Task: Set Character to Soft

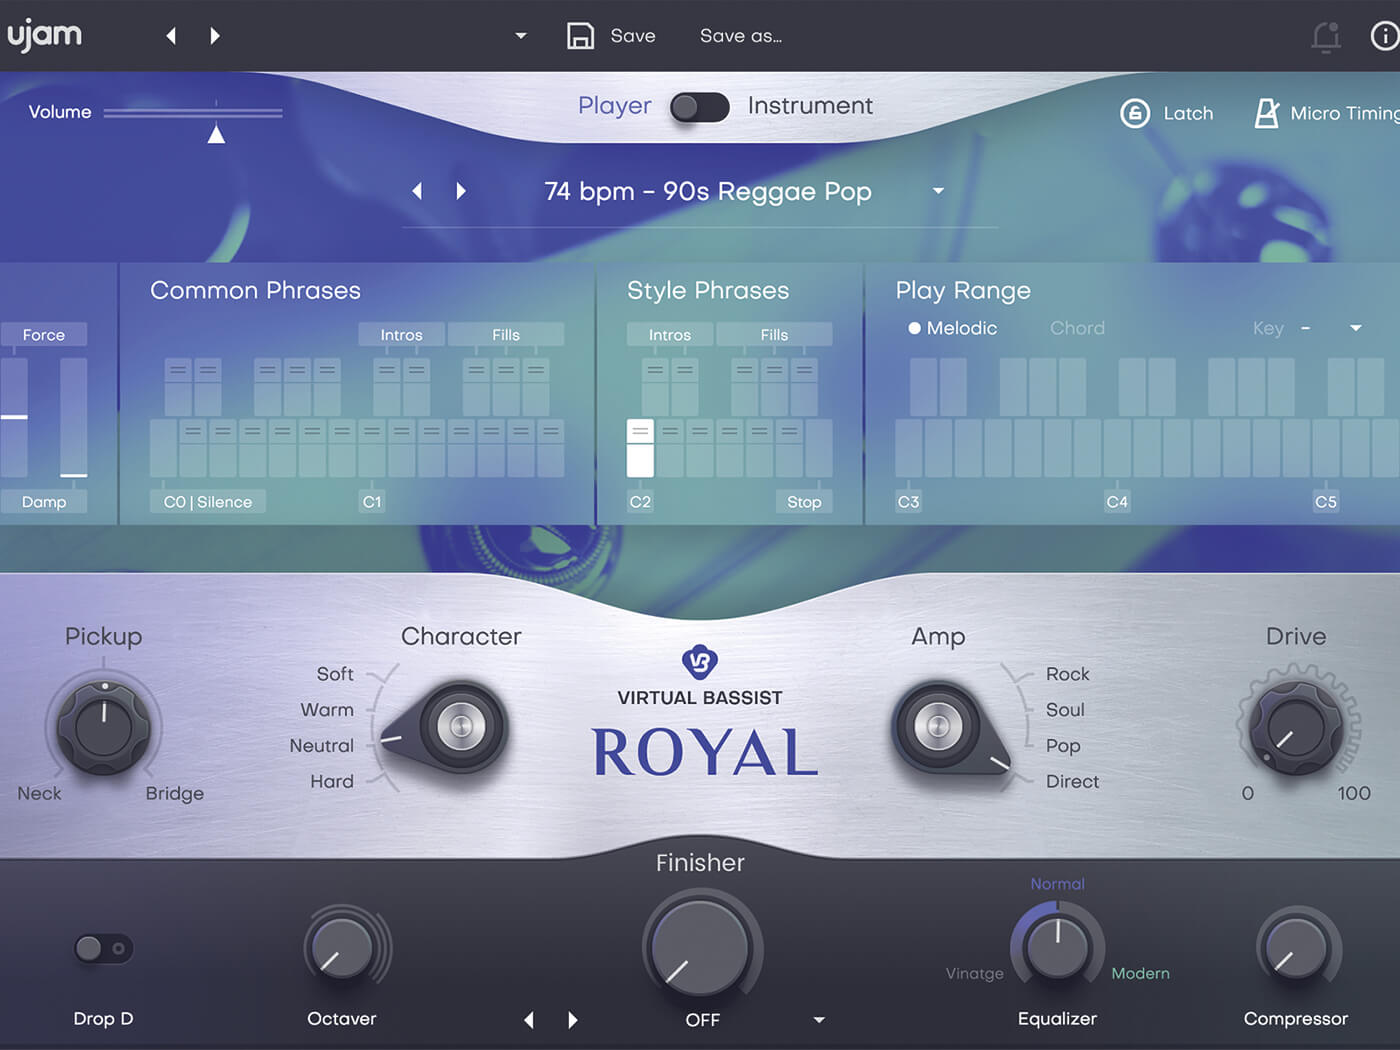Action: pos(335,674)
